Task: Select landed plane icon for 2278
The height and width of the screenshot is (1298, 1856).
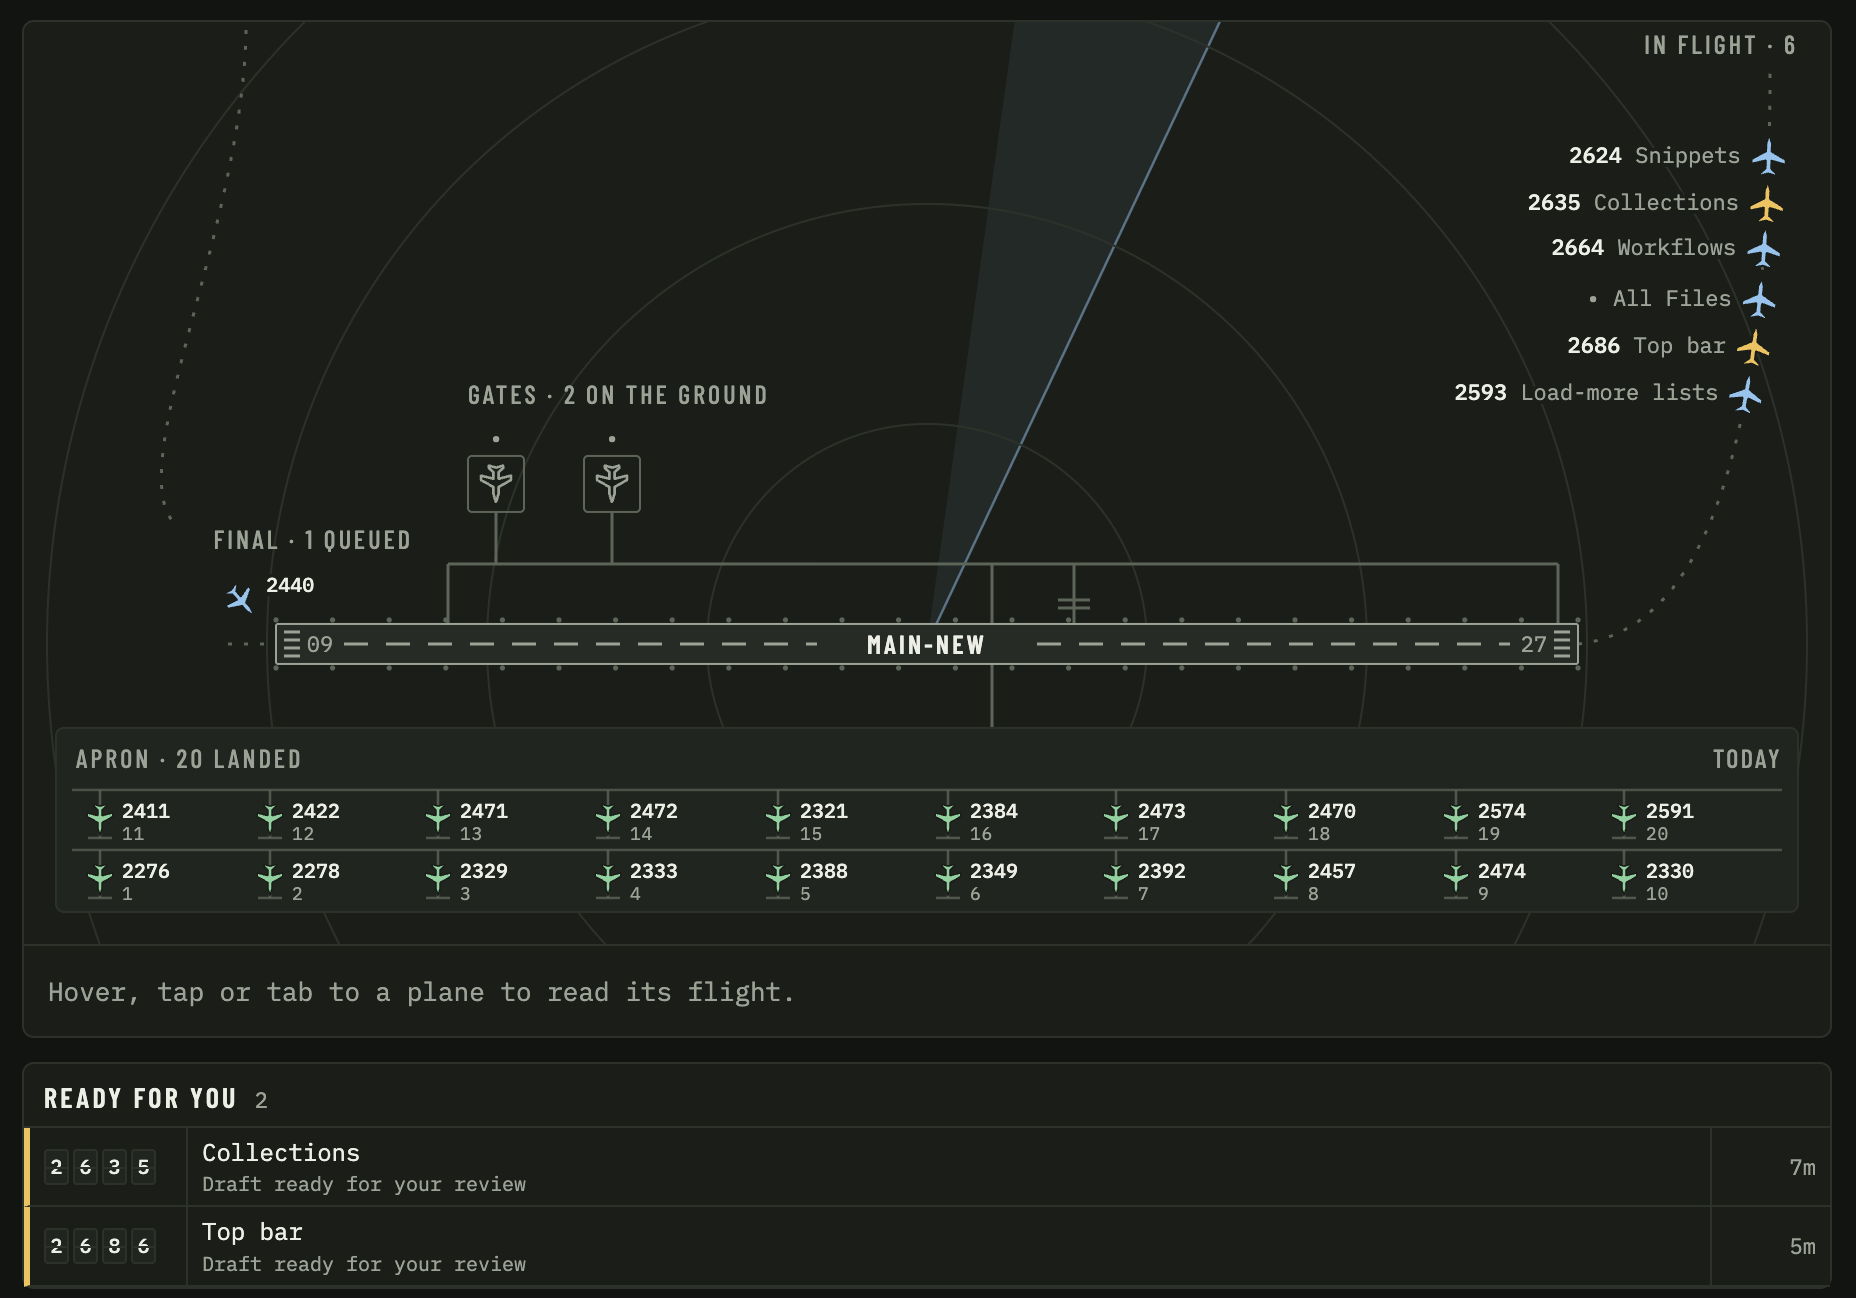Action: [270, 880]
